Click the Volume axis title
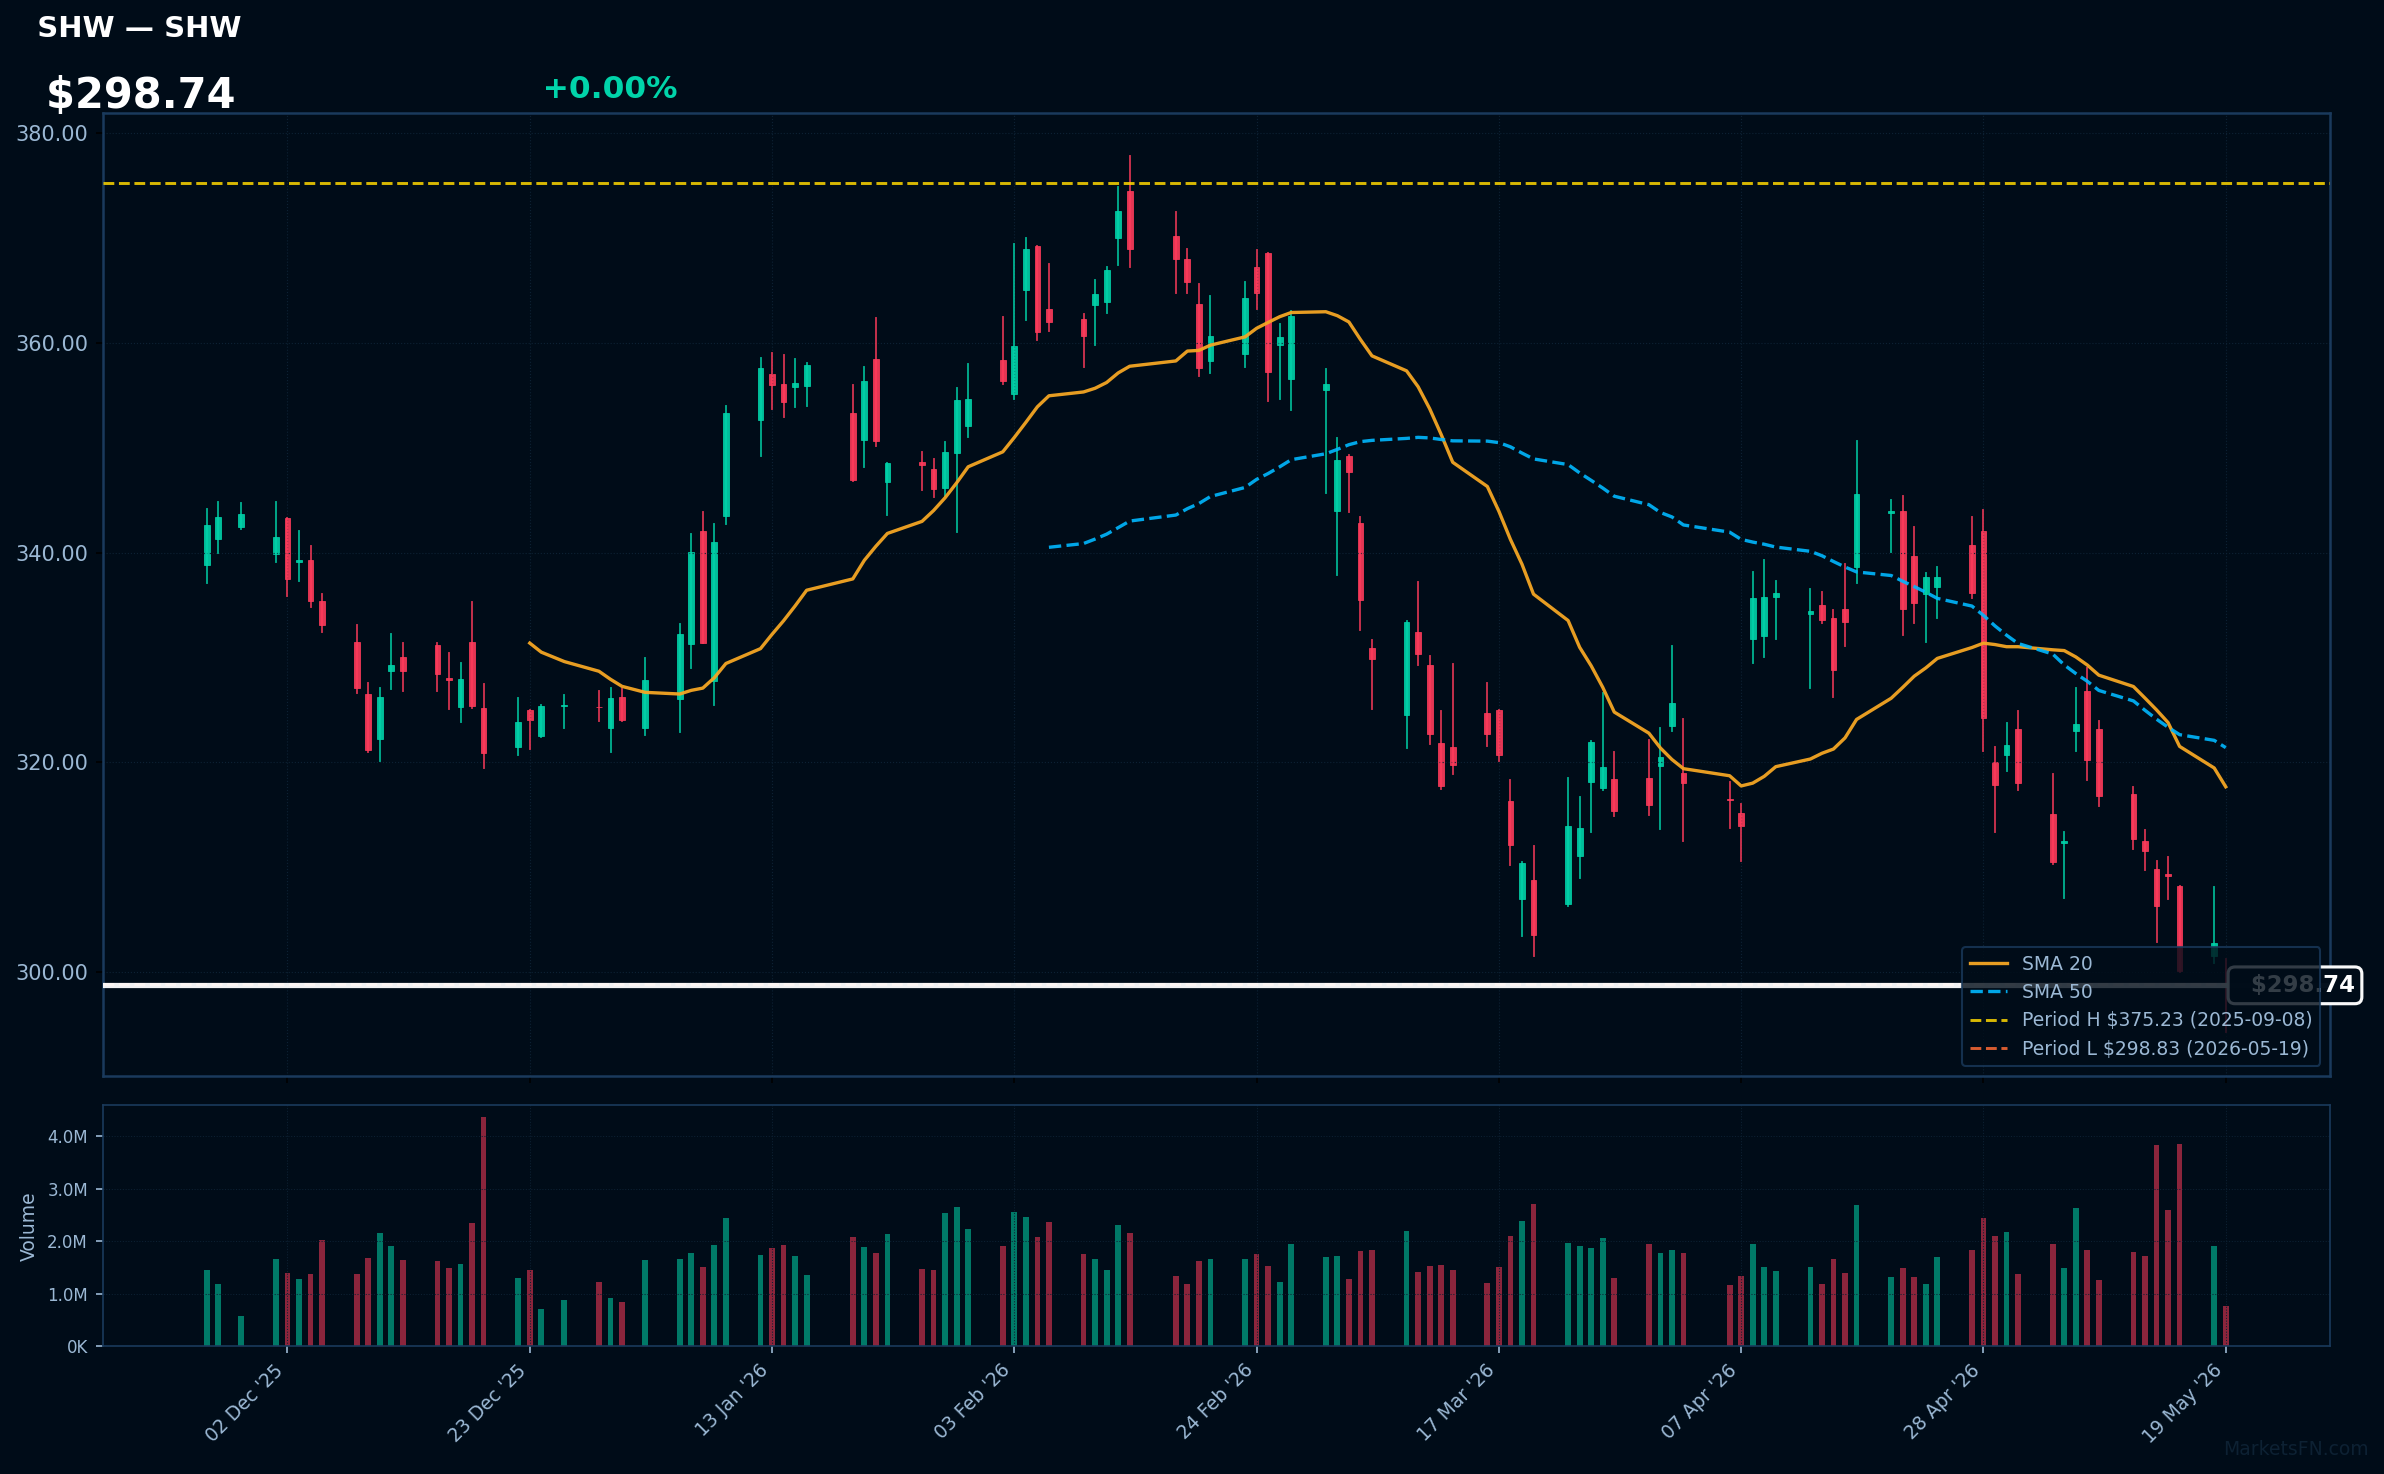The height and width of the screenshot is (1474, 2384). [x=28, y=1227]
